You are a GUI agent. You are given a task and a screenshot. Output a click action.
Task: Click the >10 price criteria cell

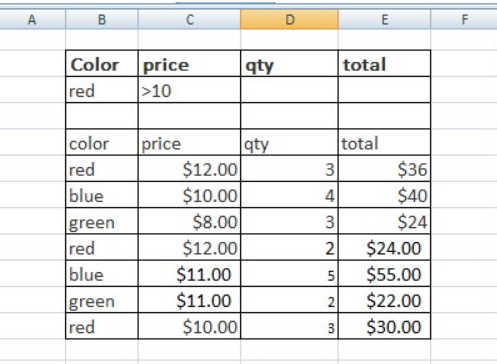(189, 90)
